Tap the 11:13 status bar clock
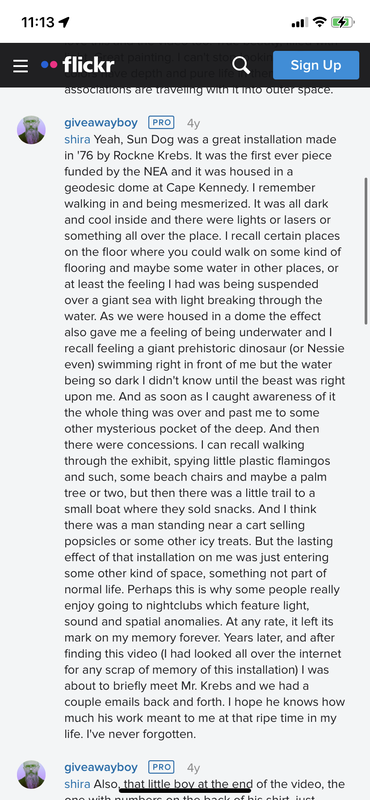 pyautogui.click(x=38, y=22)
